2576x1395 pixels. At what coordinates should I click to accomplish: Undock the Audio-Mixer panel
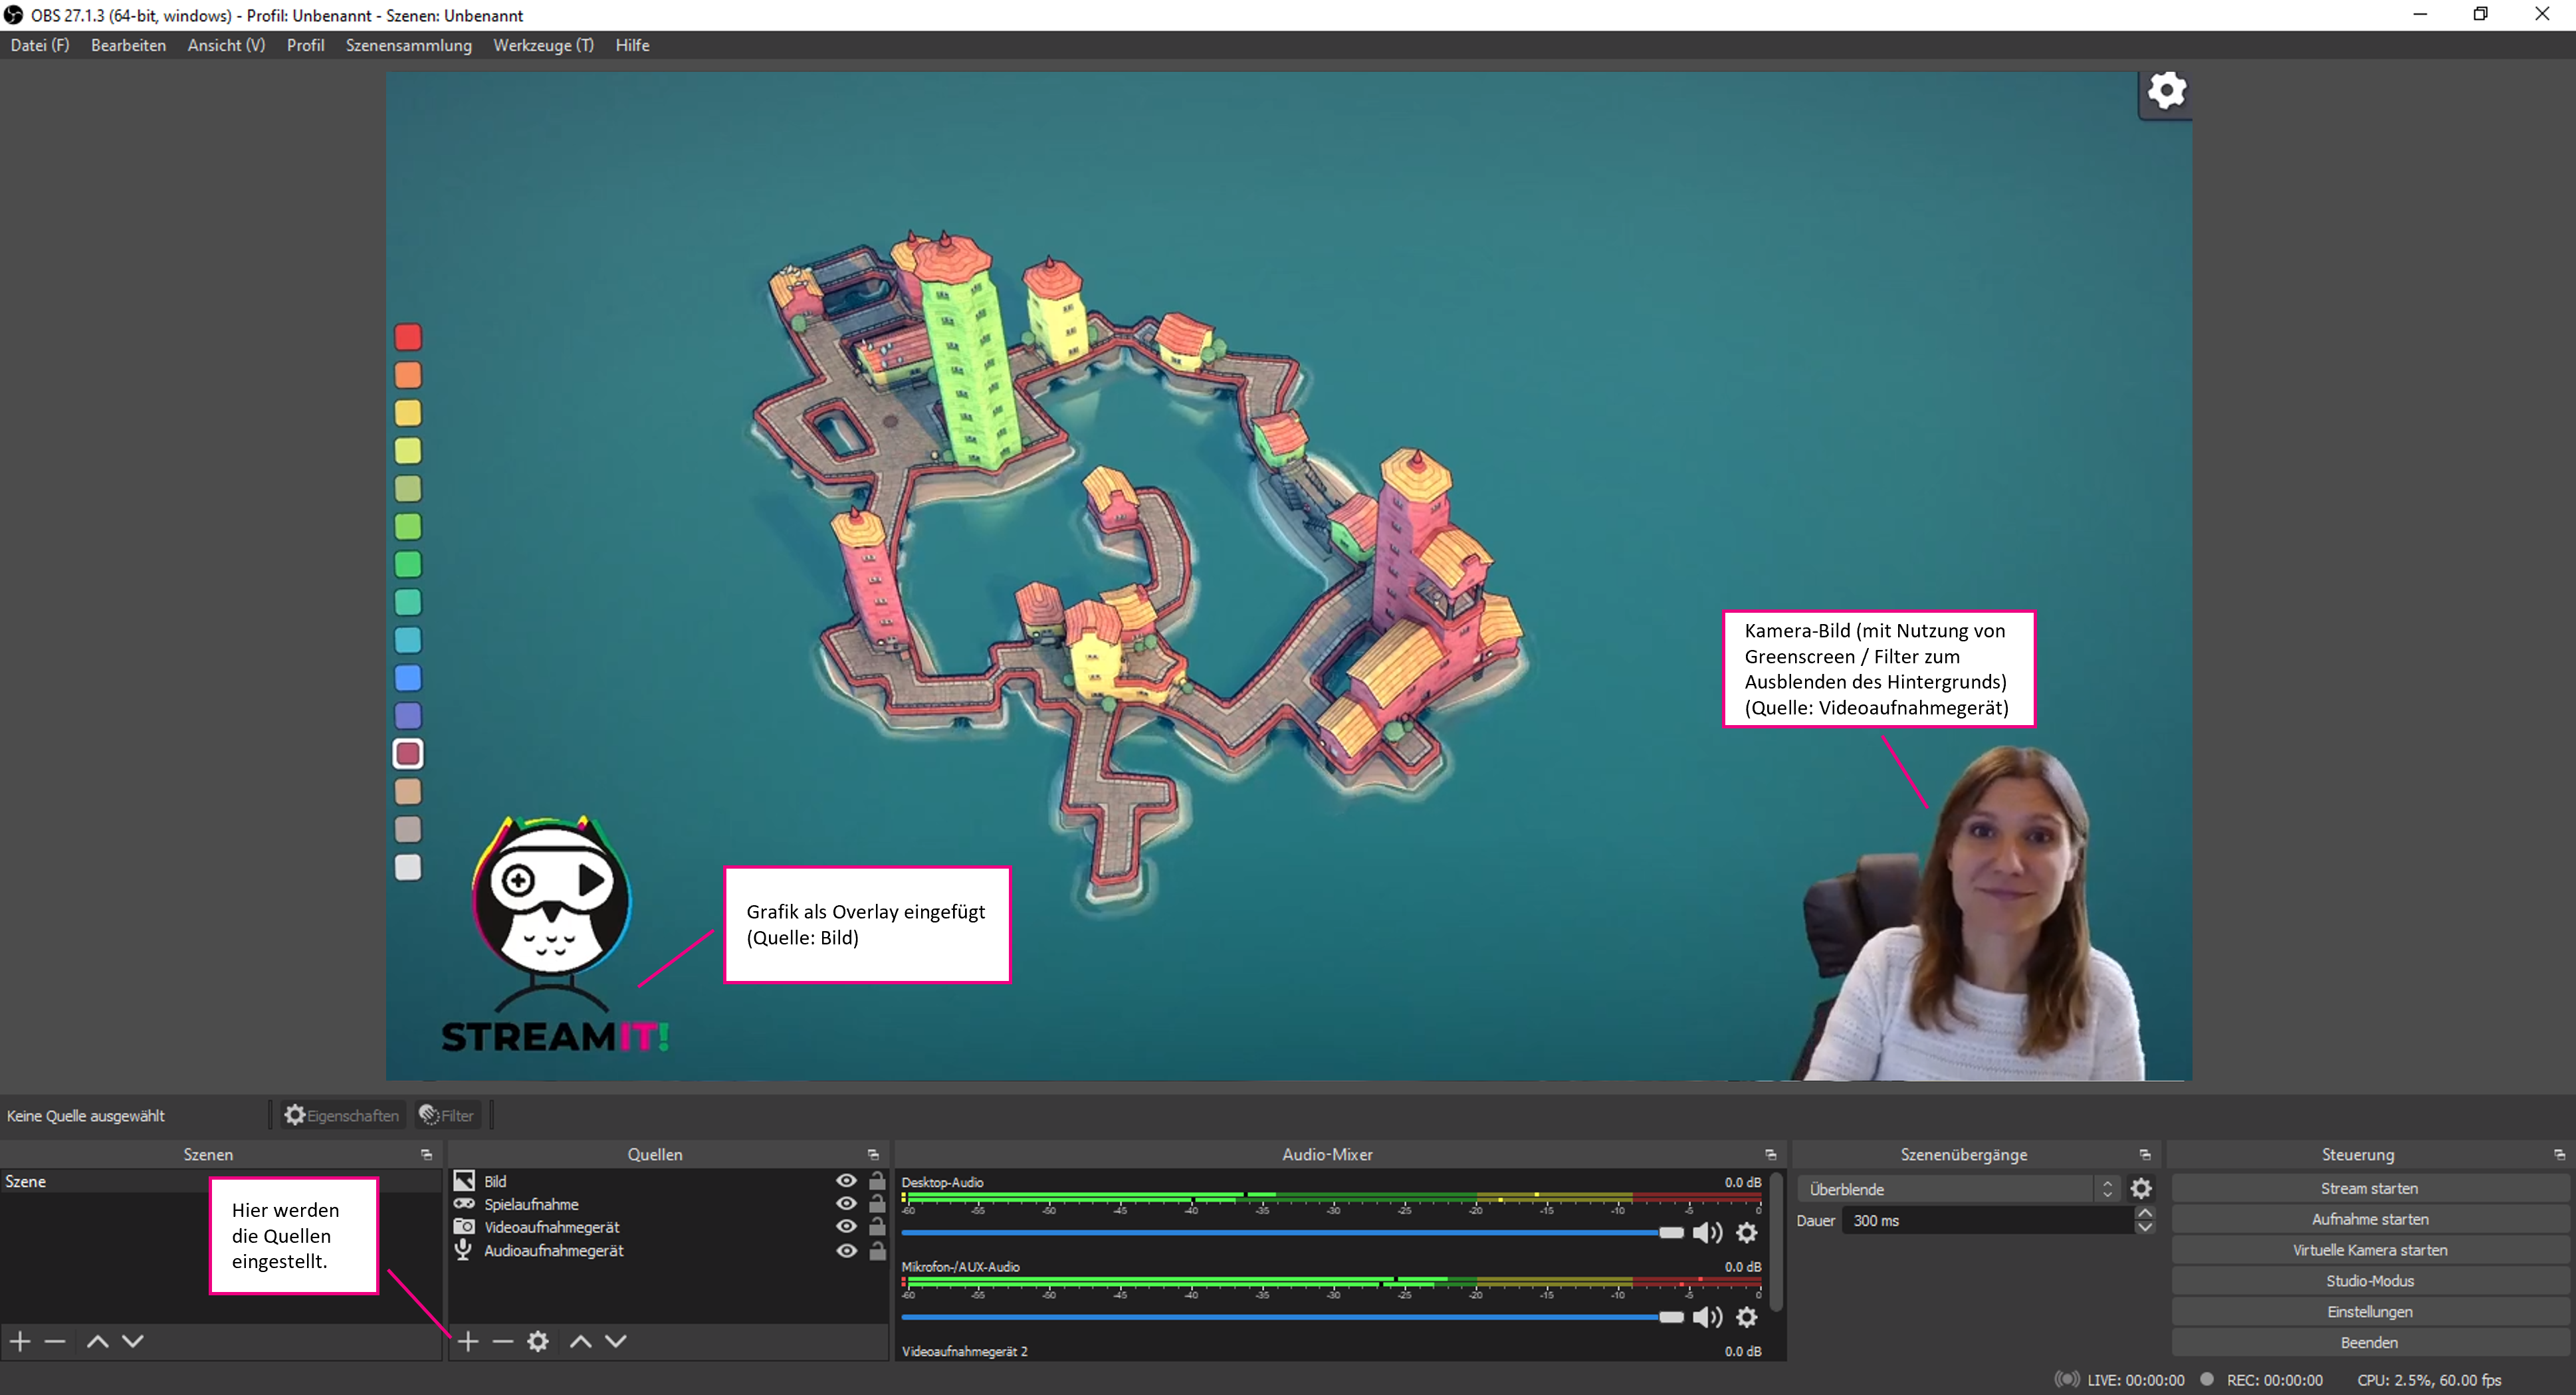[x=1771, y=1154]
